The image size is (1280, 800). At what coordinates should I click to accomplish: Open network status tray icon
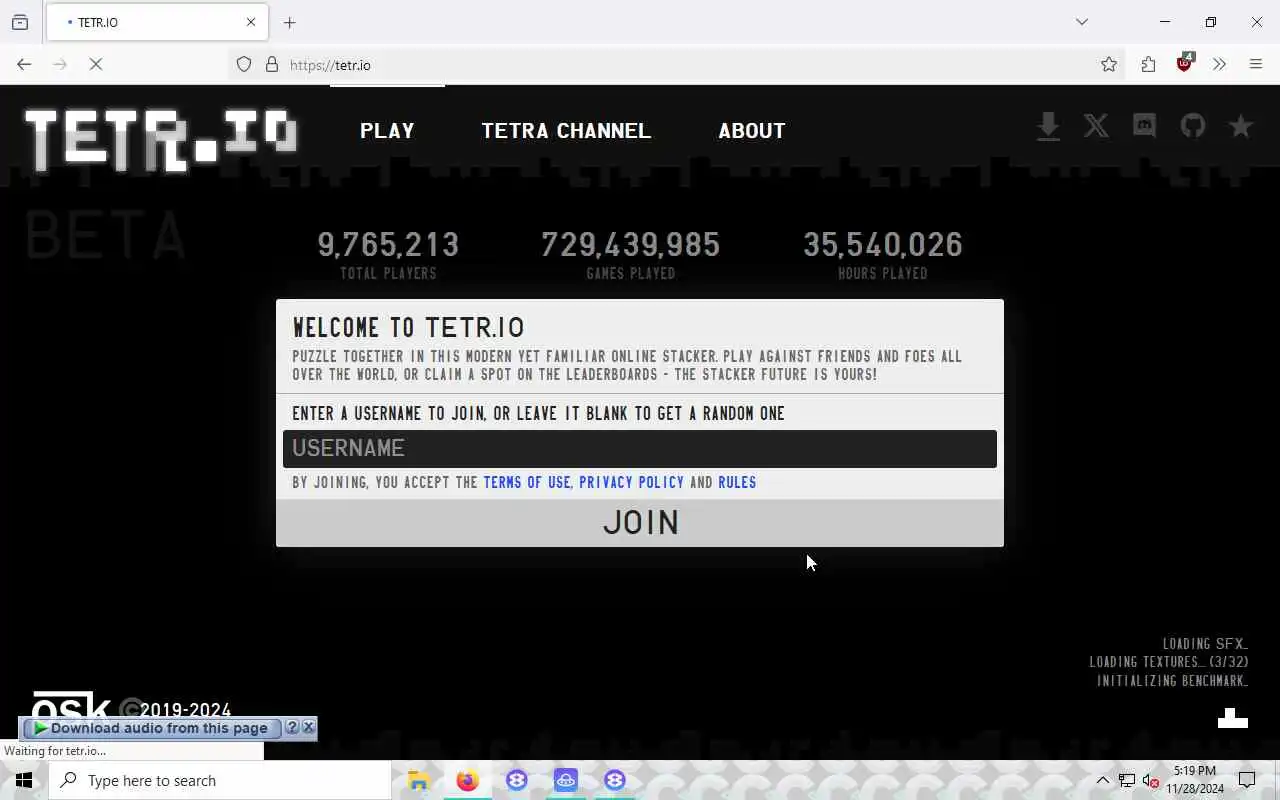point(1127,780)
